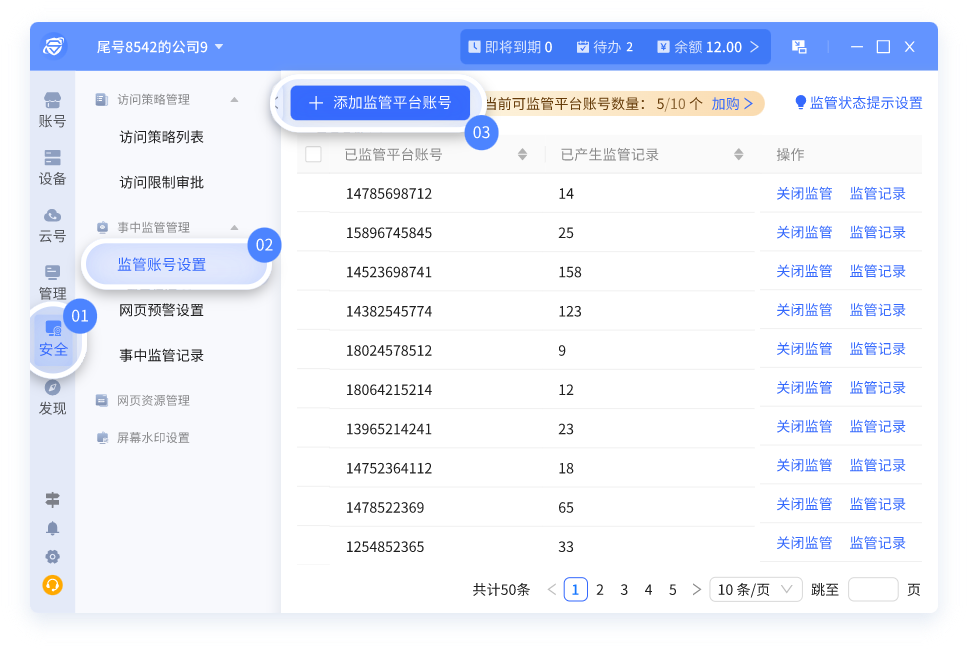Click the orange customer support headset icon

(x=52, y=585)
